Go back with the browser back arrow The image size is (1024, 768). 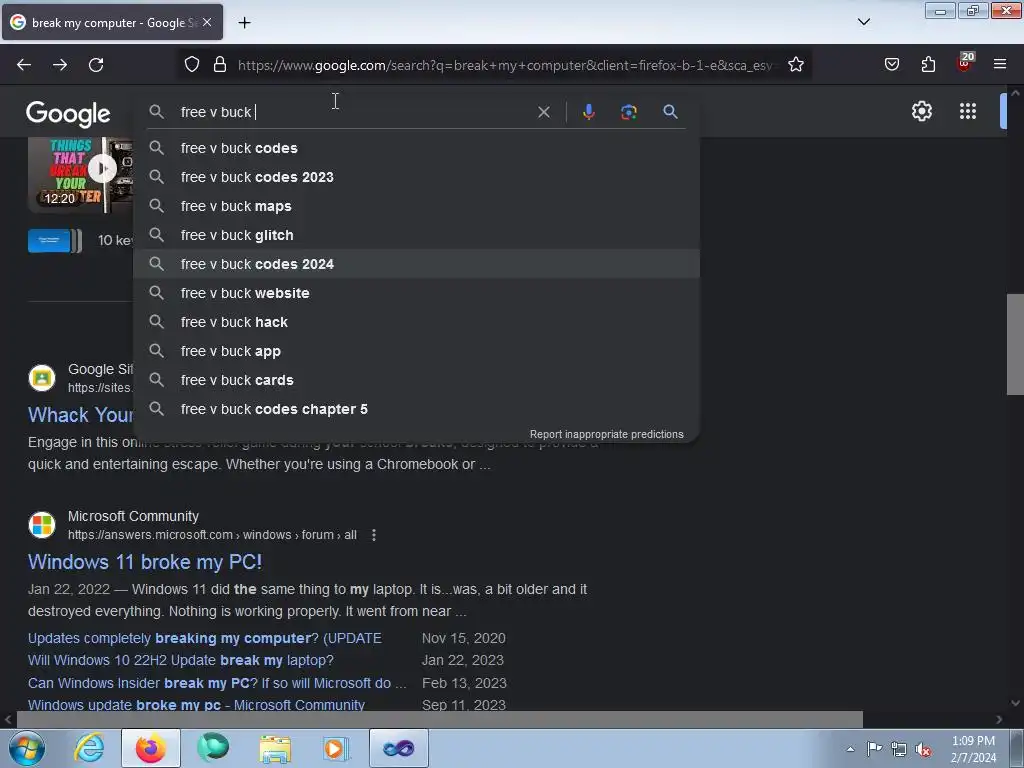pyautogui.click(x=24, y=65)
